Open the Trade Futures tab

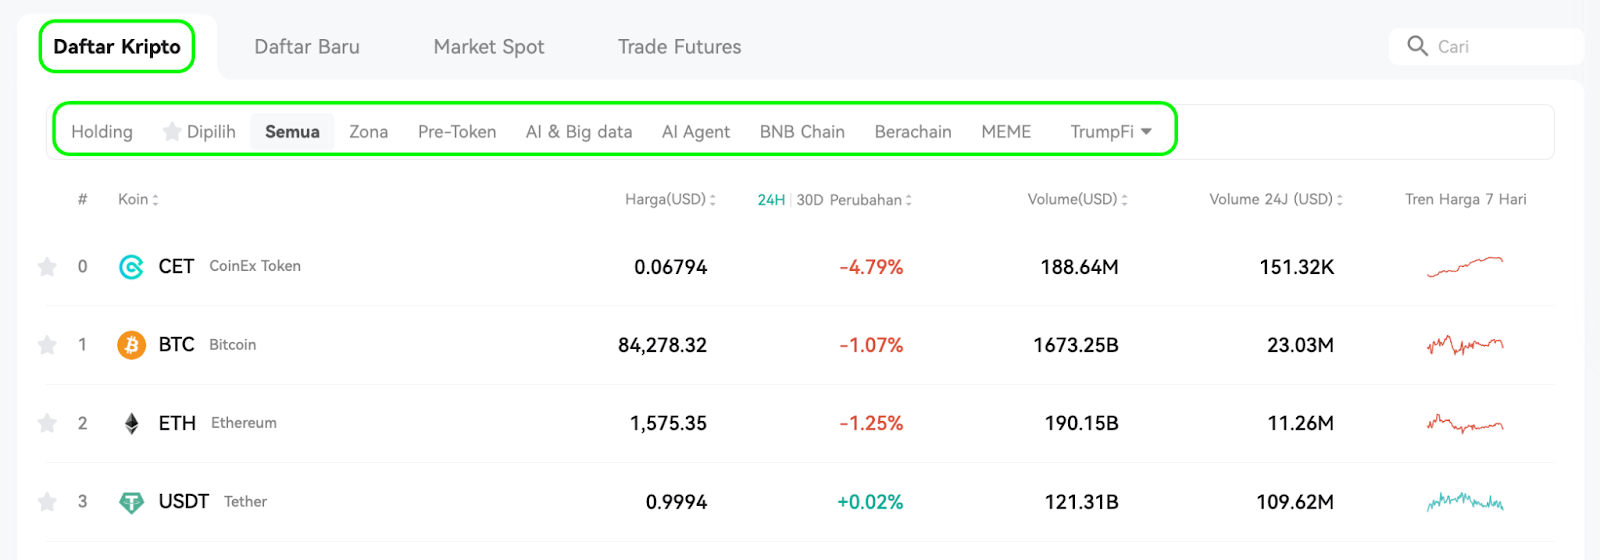click(x=679, y=47)
